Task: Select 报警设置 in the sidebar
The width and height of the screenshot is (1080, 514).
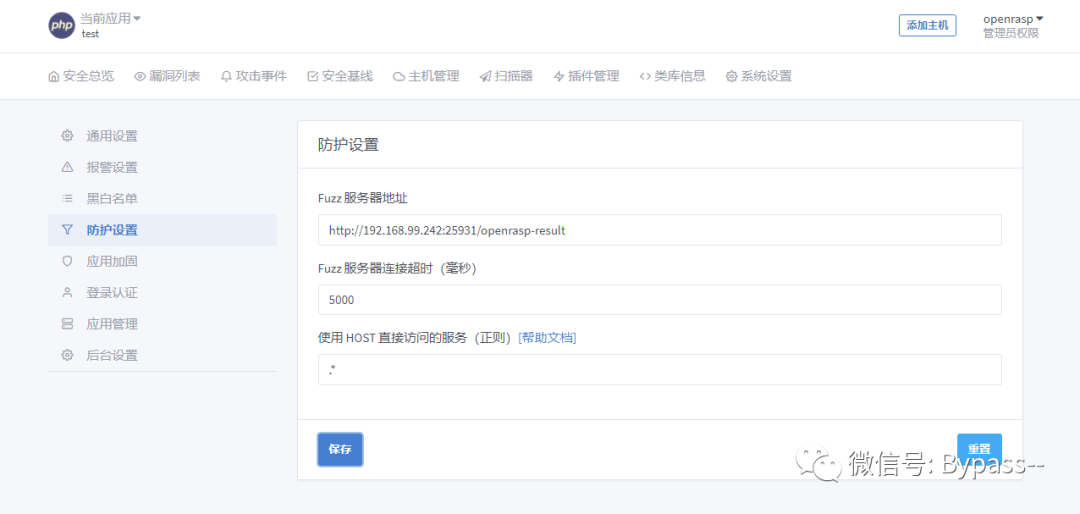Action: [163, 167]
